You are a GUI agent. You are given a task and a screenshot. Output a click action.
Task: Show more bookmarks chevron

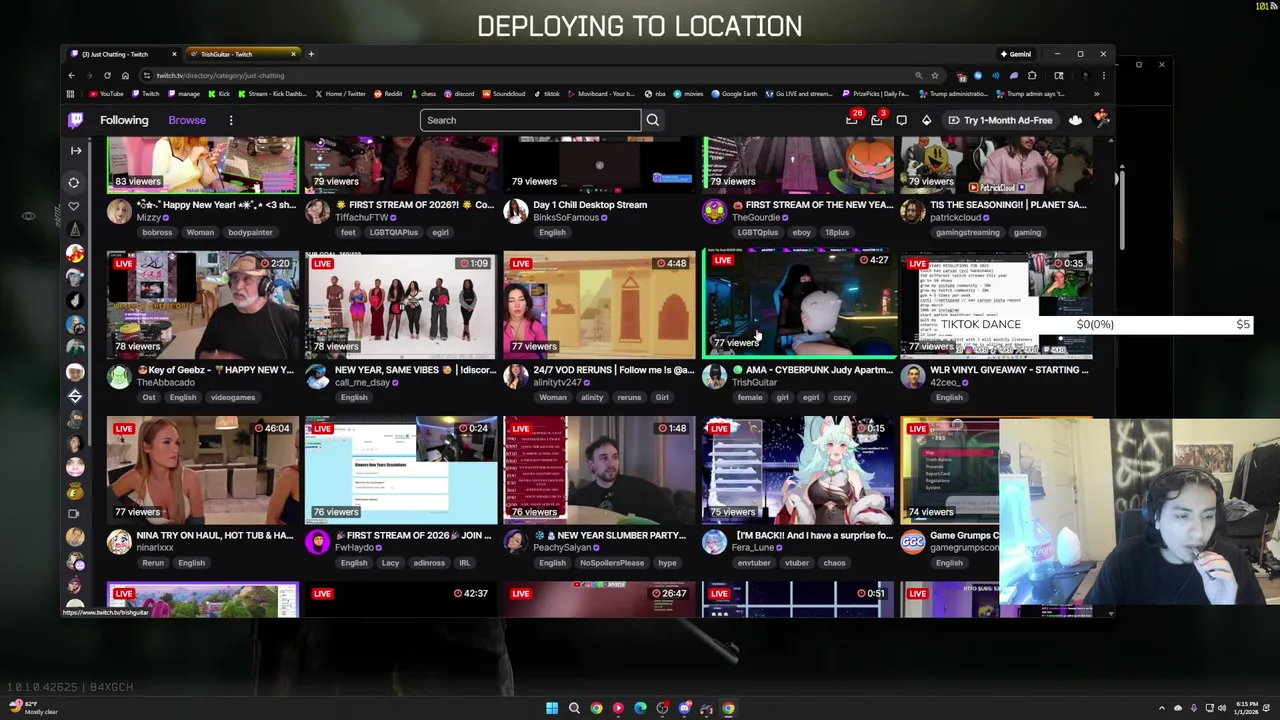1096,94
